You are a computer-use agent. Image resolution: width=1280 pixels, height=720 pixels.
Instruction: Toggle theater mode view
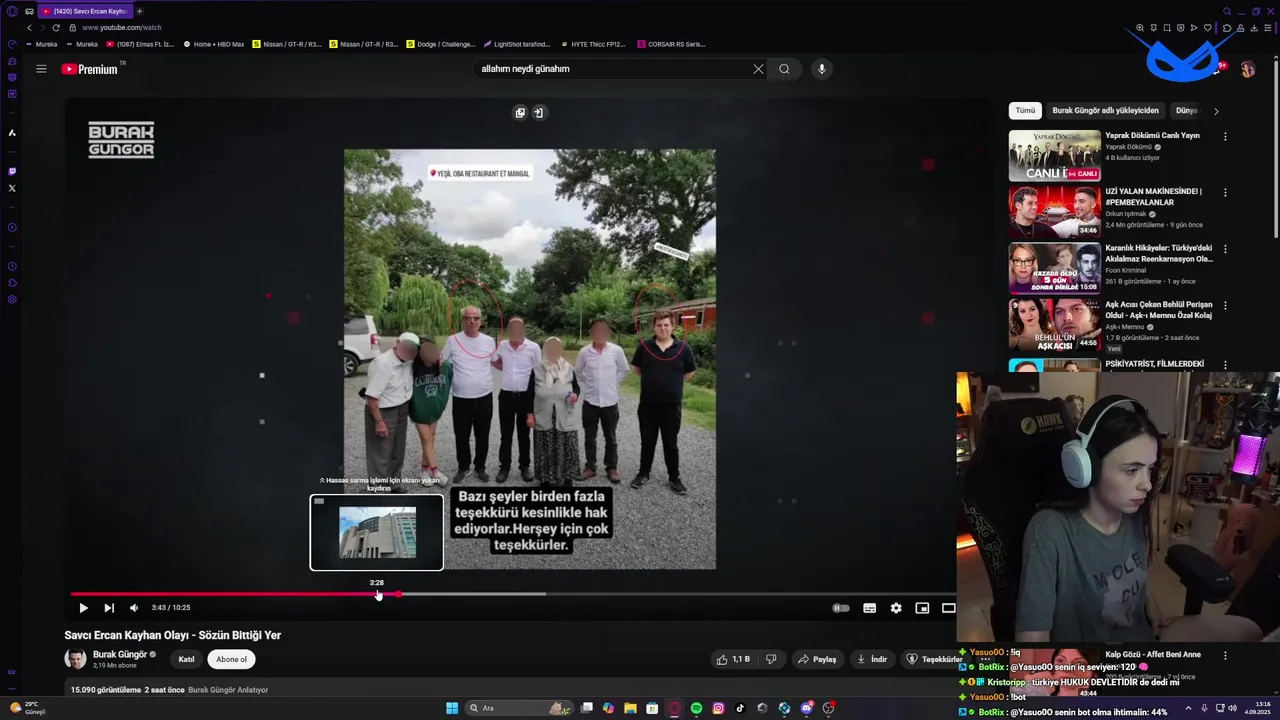pos(948,608)
